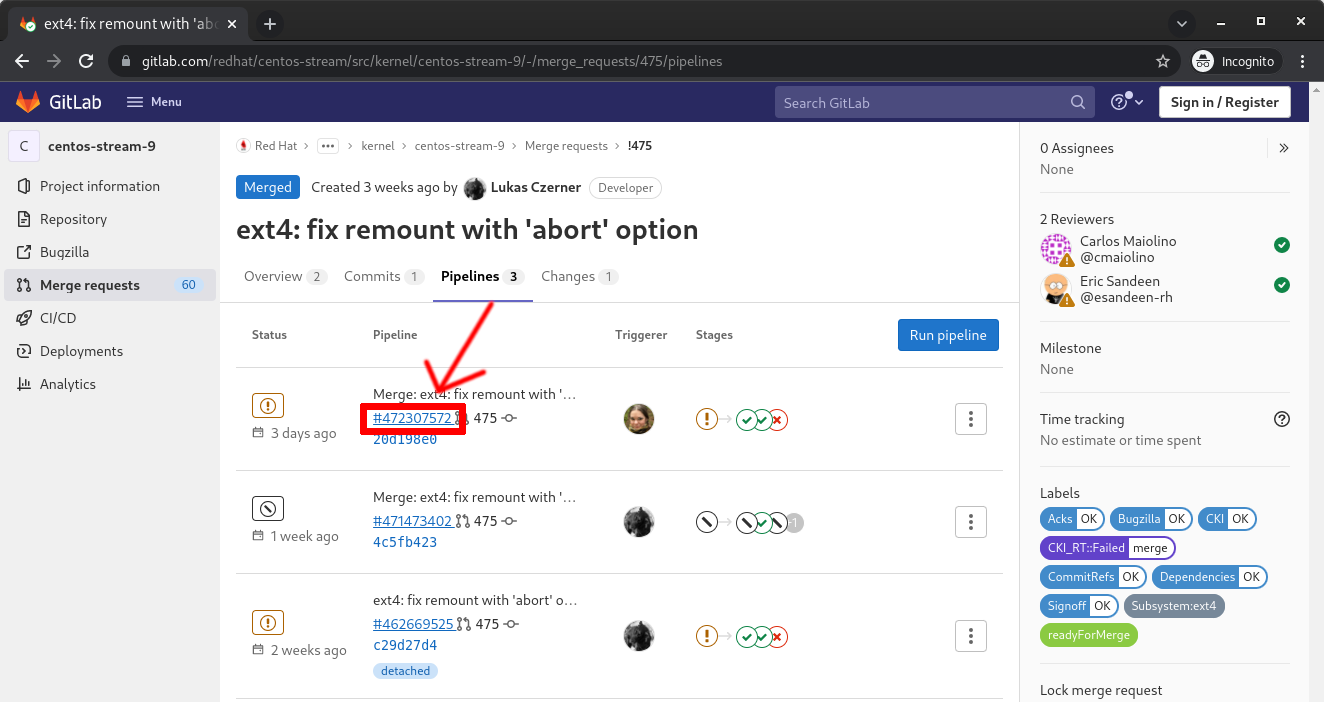Open the Menu hamburger navigation
Image resolution: width=1324 pixels, height=702 pixels.
(x=154, y=102)
